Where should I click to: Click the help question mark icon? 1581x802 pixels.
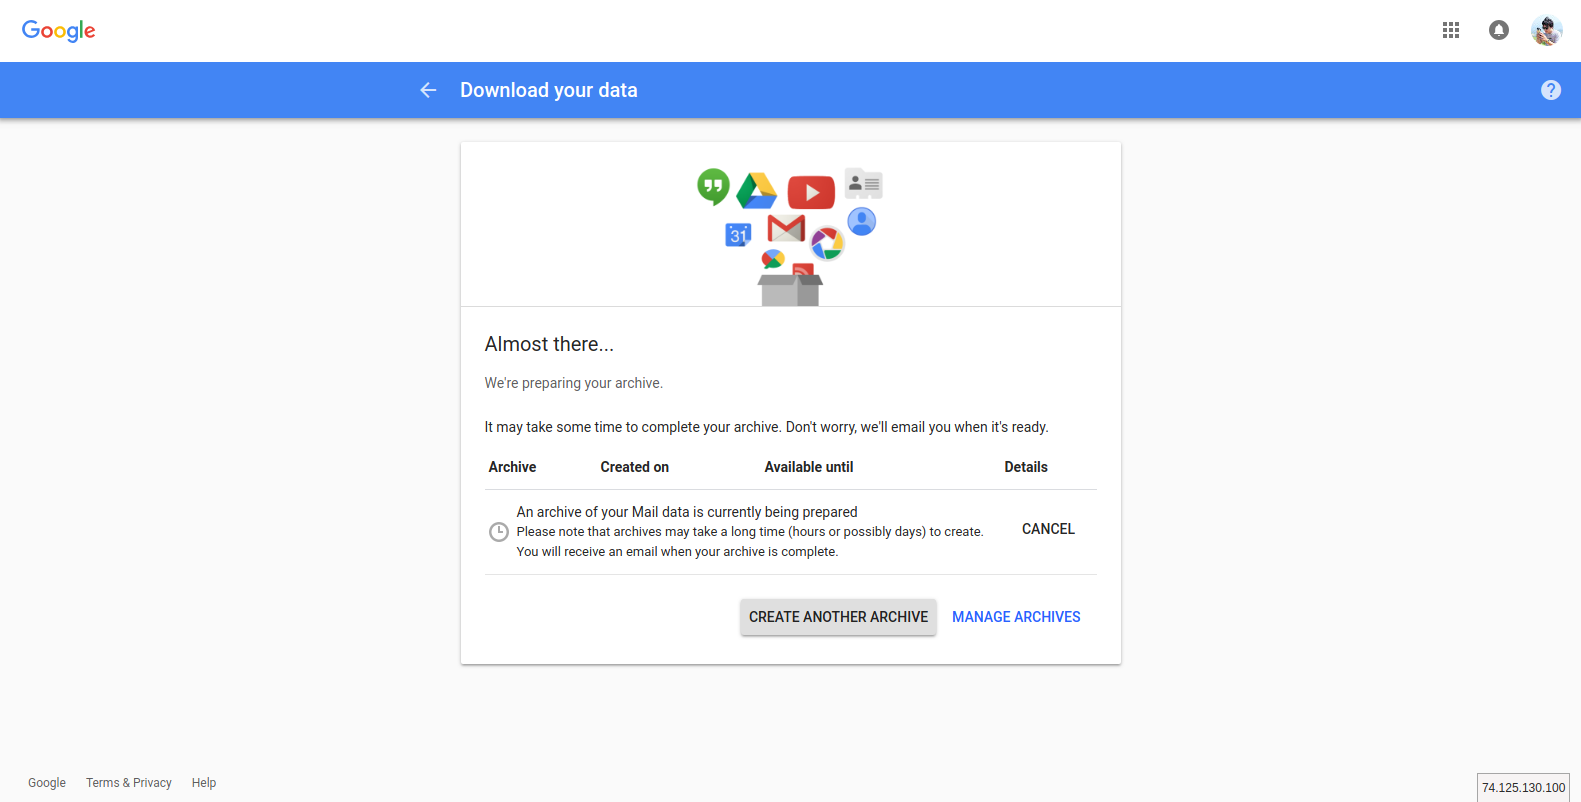[1550, 90]
